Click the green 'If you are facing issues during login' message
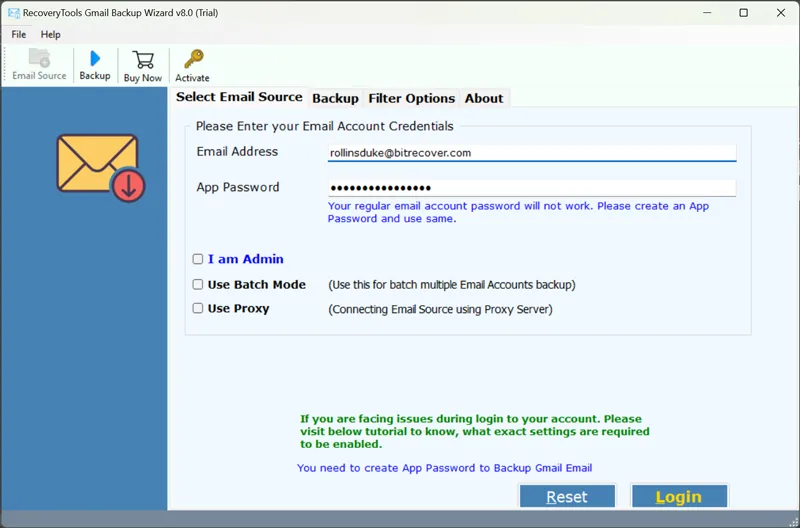This screenshot has height=528, width=800. (475, 432)
